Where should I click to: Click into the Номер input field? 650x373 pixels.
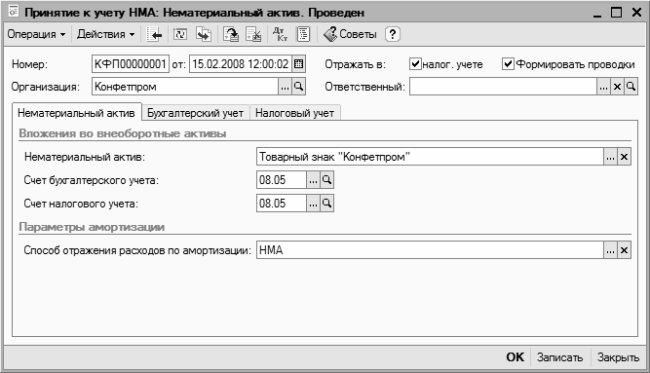click(x=130, y=64)
